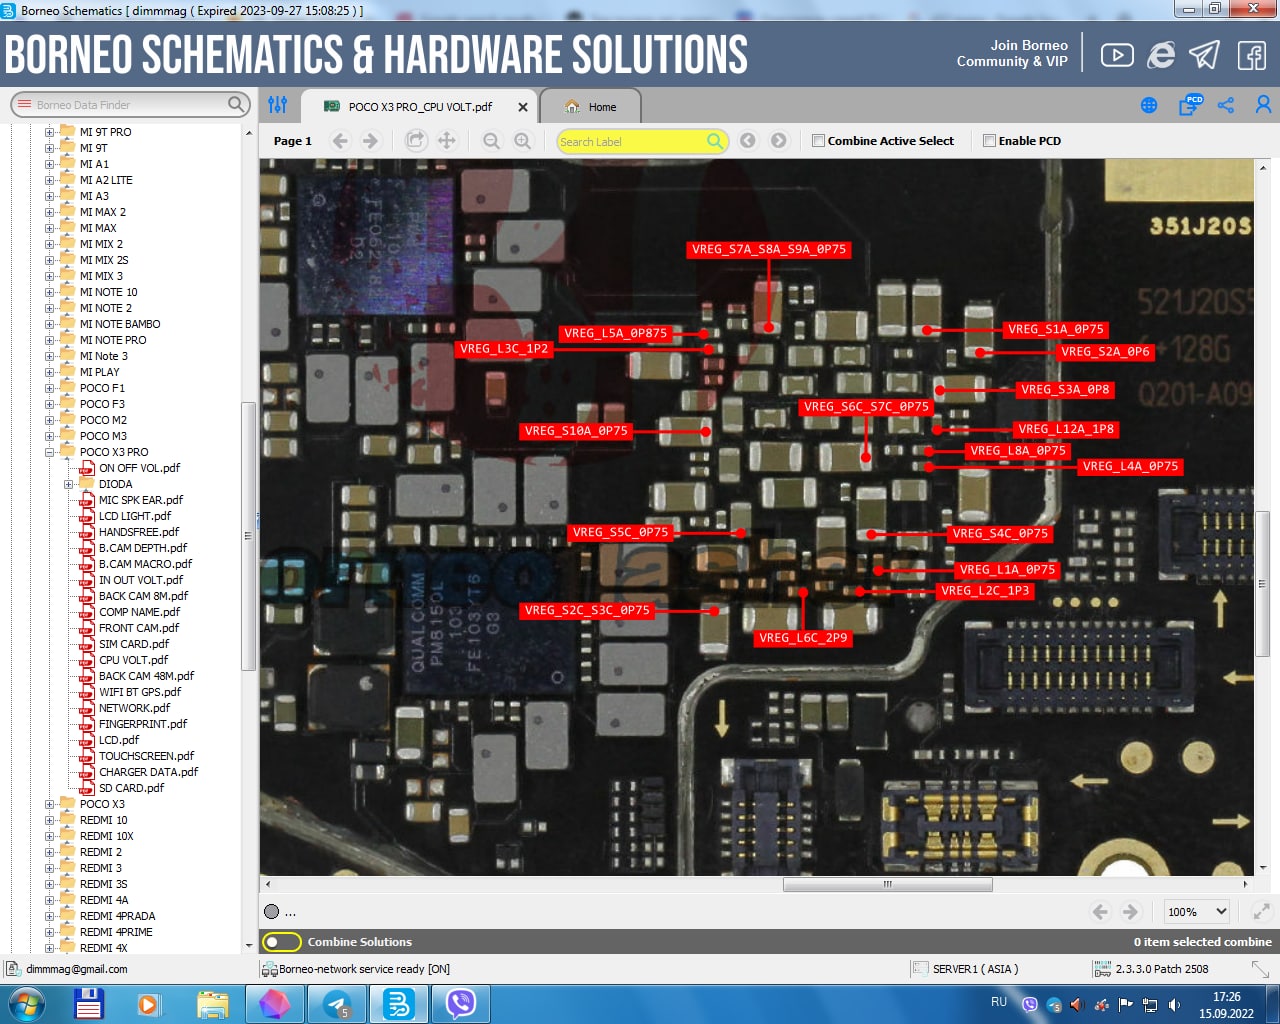
Task: Toggle the Combine Solutions switch
Action: coord(282,942)
